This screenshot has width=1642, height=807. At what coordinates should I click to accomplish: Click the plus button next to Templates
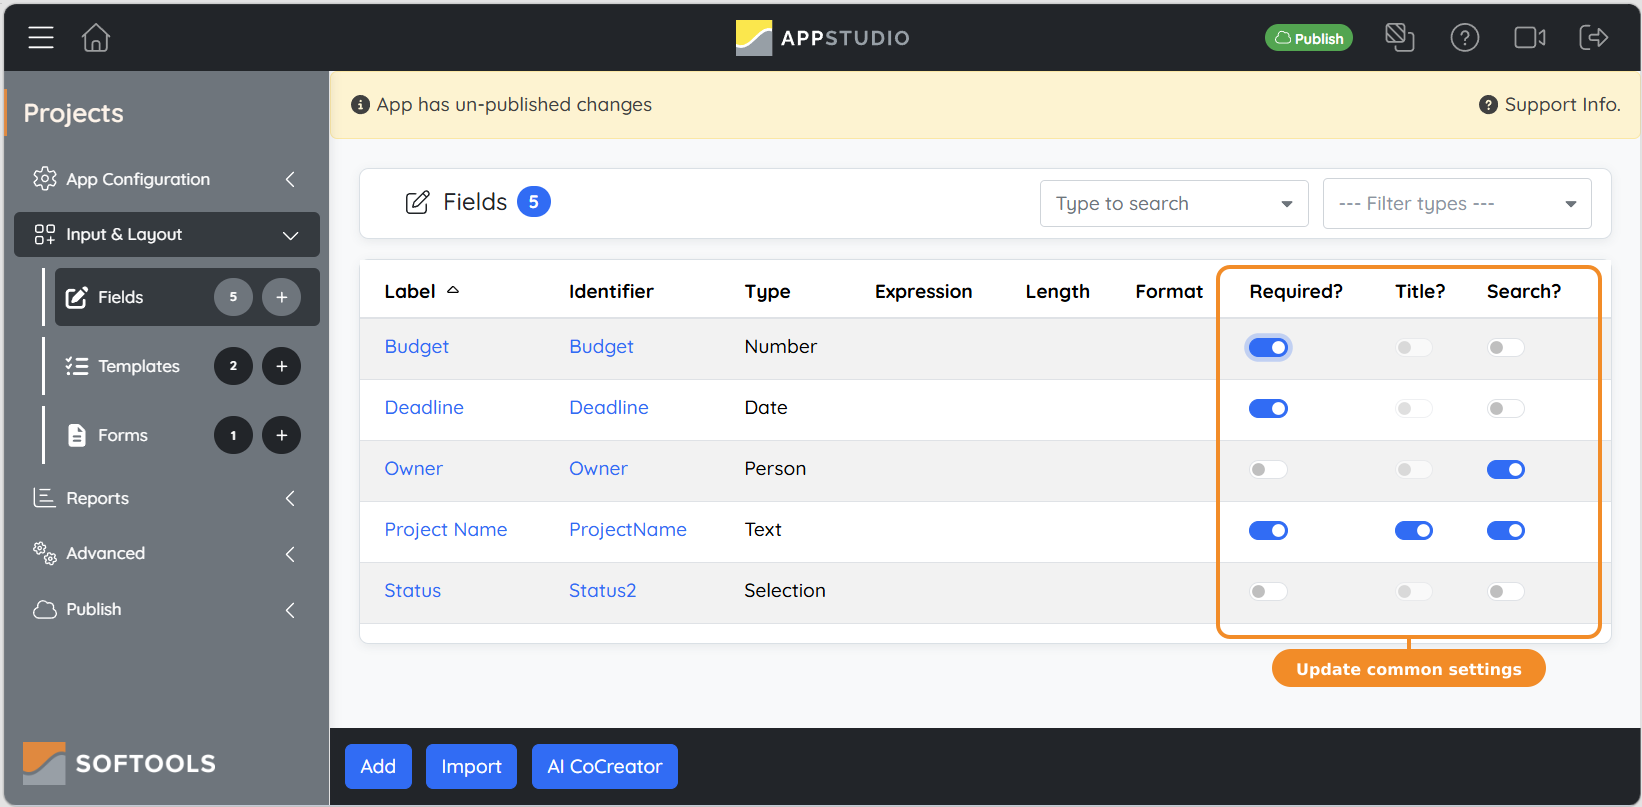pyautogui.click(x=281, y=366)
